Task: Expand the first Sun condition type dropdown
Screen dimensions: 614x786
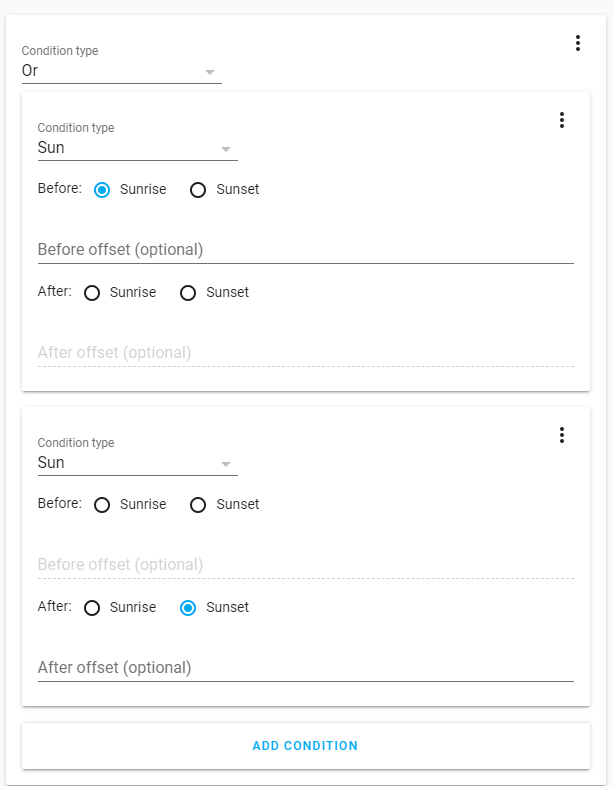Action: pyautogui.click(x=225, y=149)
